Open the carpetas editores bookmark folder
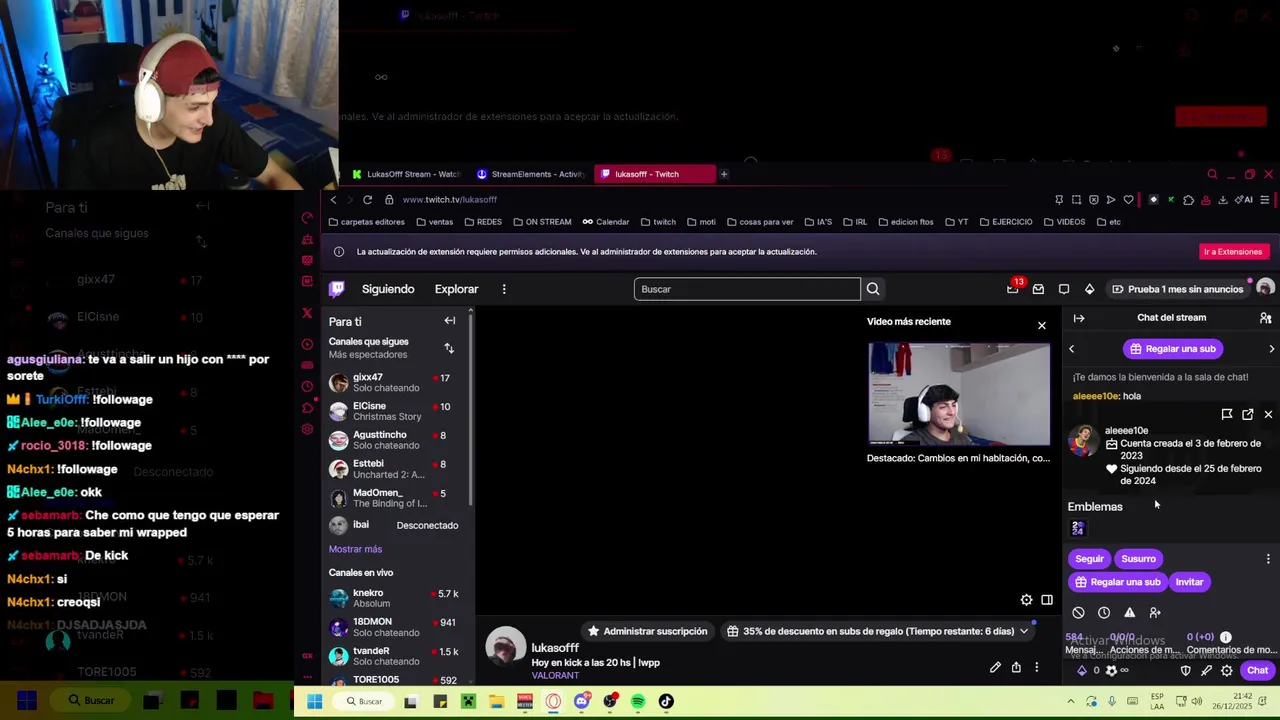Screen dimensions: 1280x720 tap(367, 222)
